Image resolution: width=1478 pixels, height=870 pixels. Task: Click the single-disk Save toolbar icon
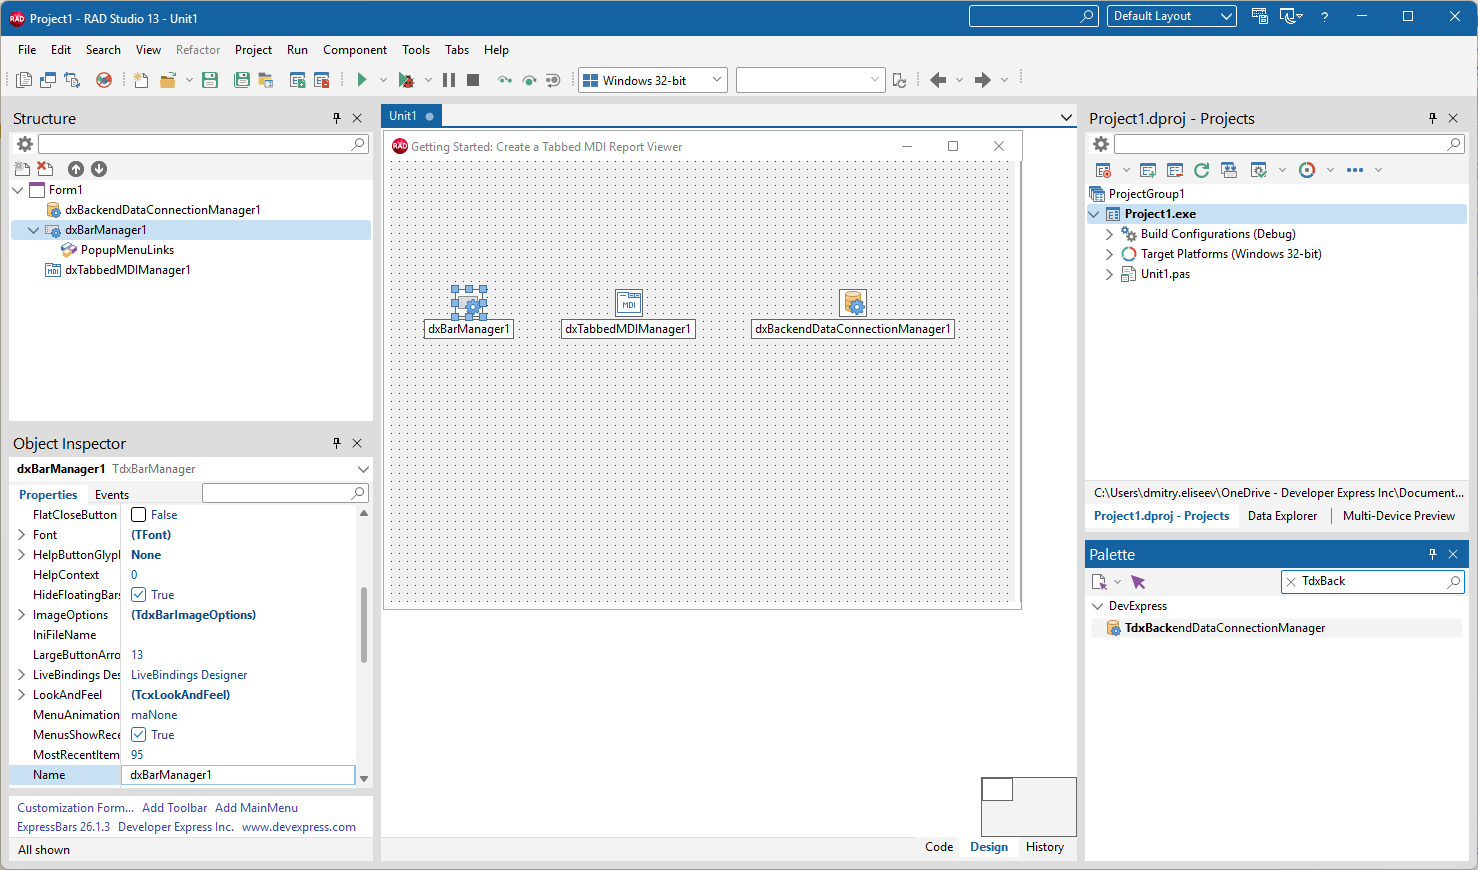[x=210, y=80]
